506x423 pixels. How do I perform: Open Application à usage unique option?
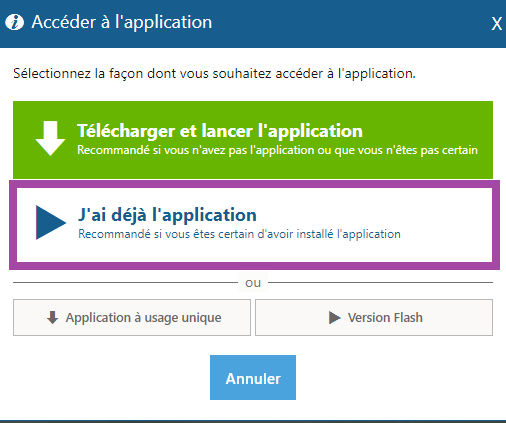pyautogui.click(x=132, y=317)
